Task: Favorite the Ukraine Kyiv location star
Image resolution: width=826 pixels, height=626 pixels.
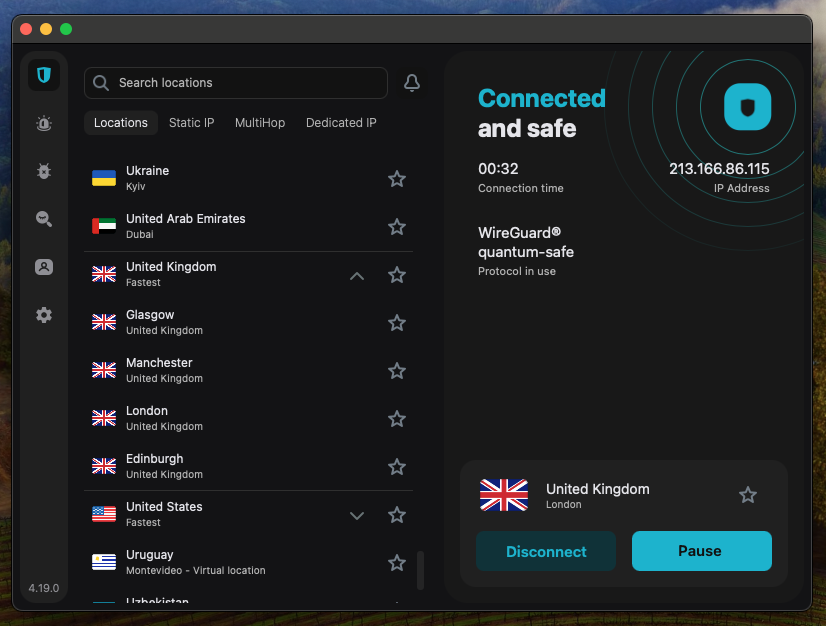Action: [x=397, y=179]
